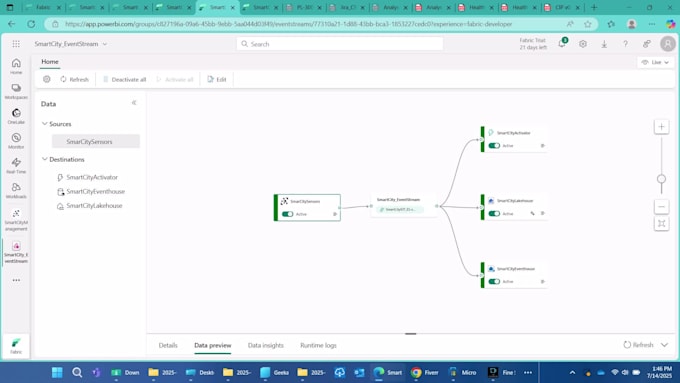Screen dimensions: 680x383
Task: Add this page to browser favorites
Action: pos(588,24)
